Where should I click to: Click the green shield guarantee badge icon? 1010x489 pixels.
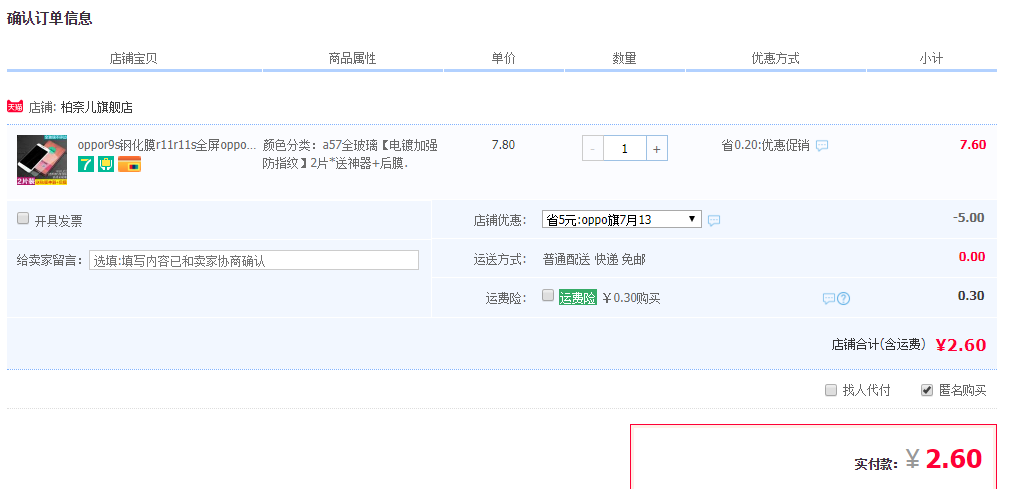pyautogui.click(x=106, y=164)
